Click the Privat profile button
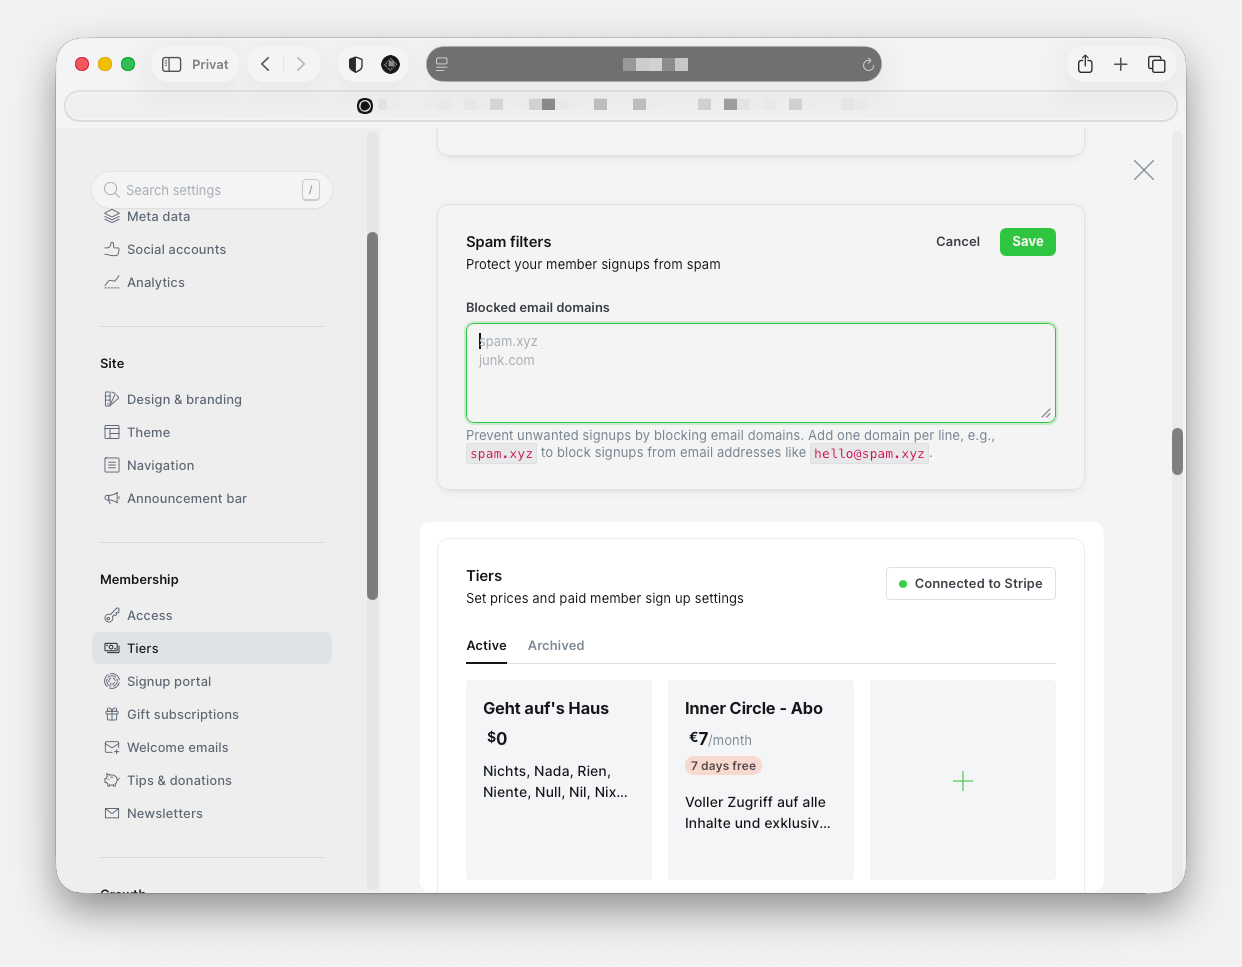The width and height of the screenshot is (1242, 967). 196,64
